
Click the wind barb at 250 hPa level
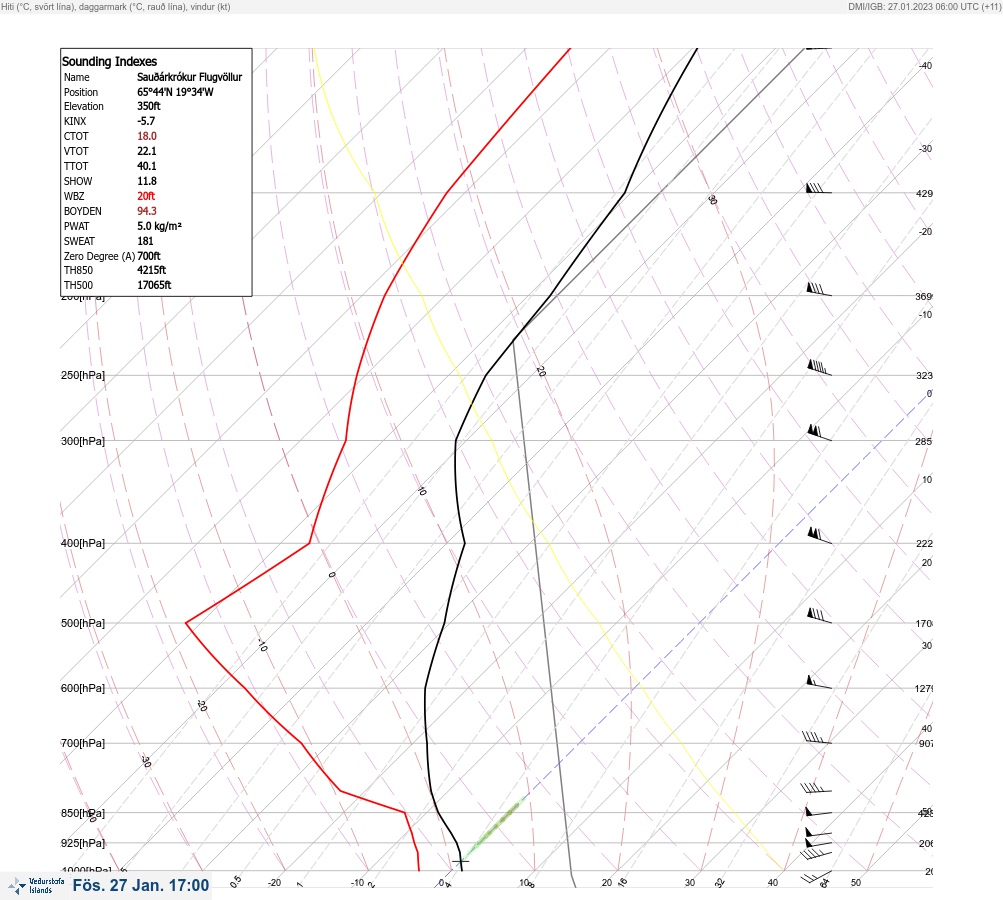click(x=819, y=368)
